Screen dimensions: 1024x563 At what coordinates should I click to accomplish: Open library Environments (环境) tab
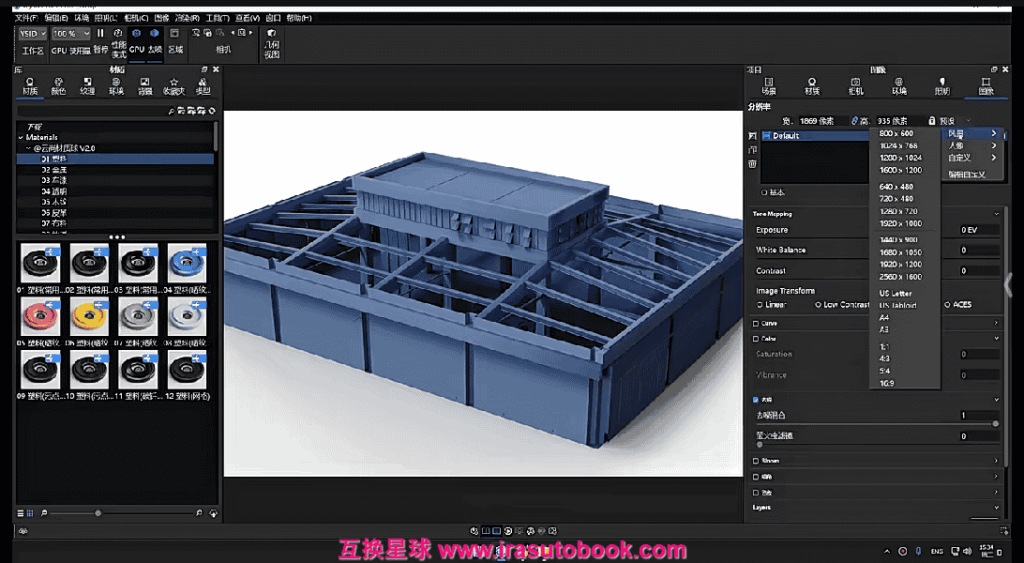pyautogui.click(x=116, y=86)
